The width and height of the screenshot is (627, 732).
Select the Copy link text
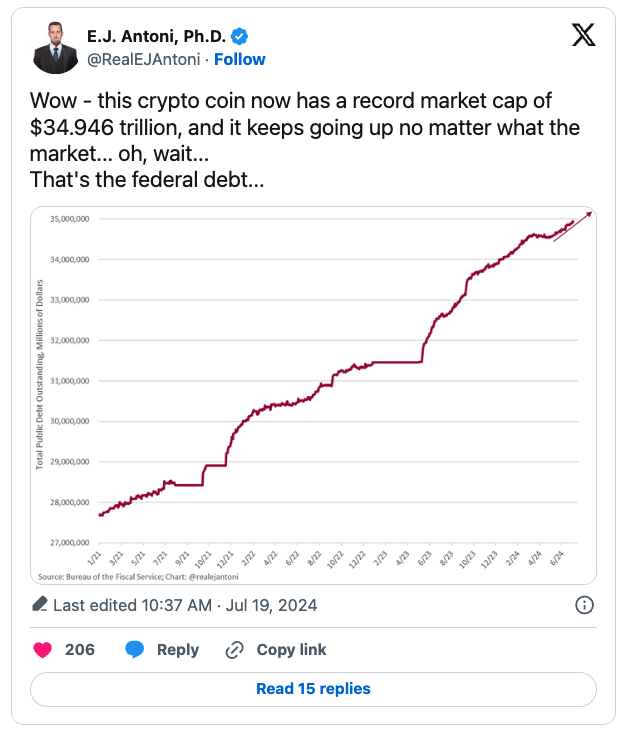pyautogui.click(x=291, y=650)
